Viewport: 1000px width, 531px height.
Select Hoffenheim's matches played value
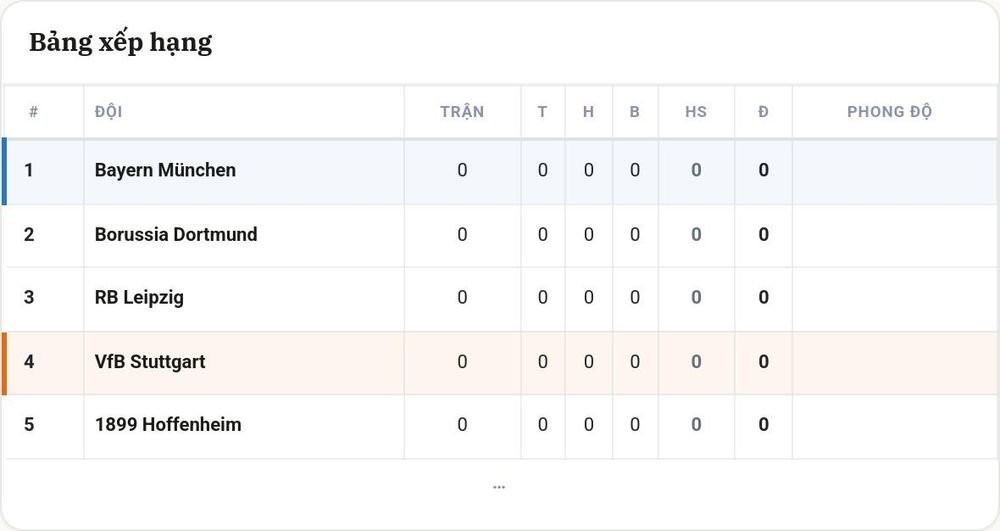tap(462, 425)
